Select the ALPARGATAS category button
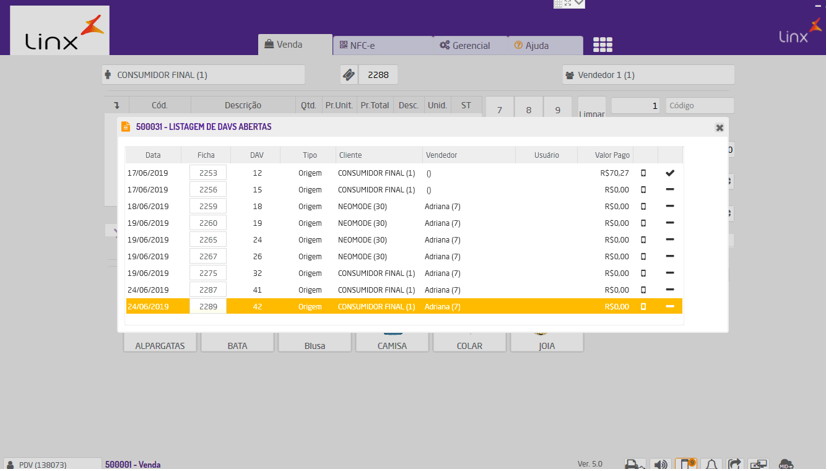This screenshot has width=827, height=471. click(x=160, y=345)
